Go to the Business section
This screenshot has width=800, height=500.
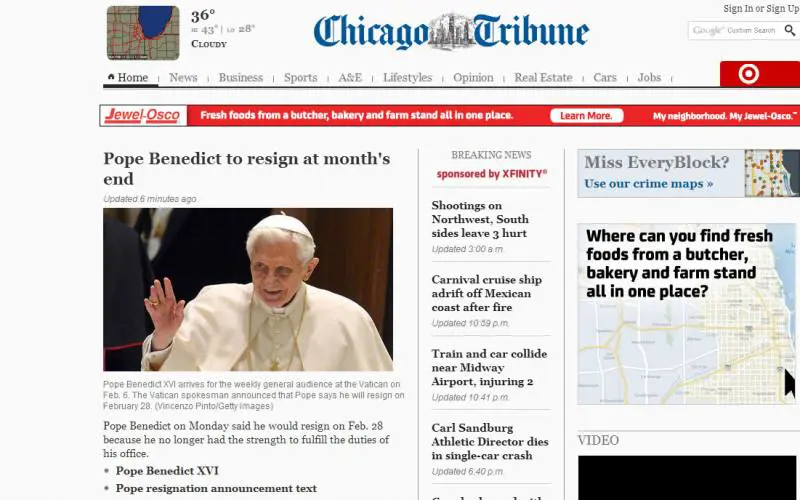pyautogui.click(x=241, y=78)
